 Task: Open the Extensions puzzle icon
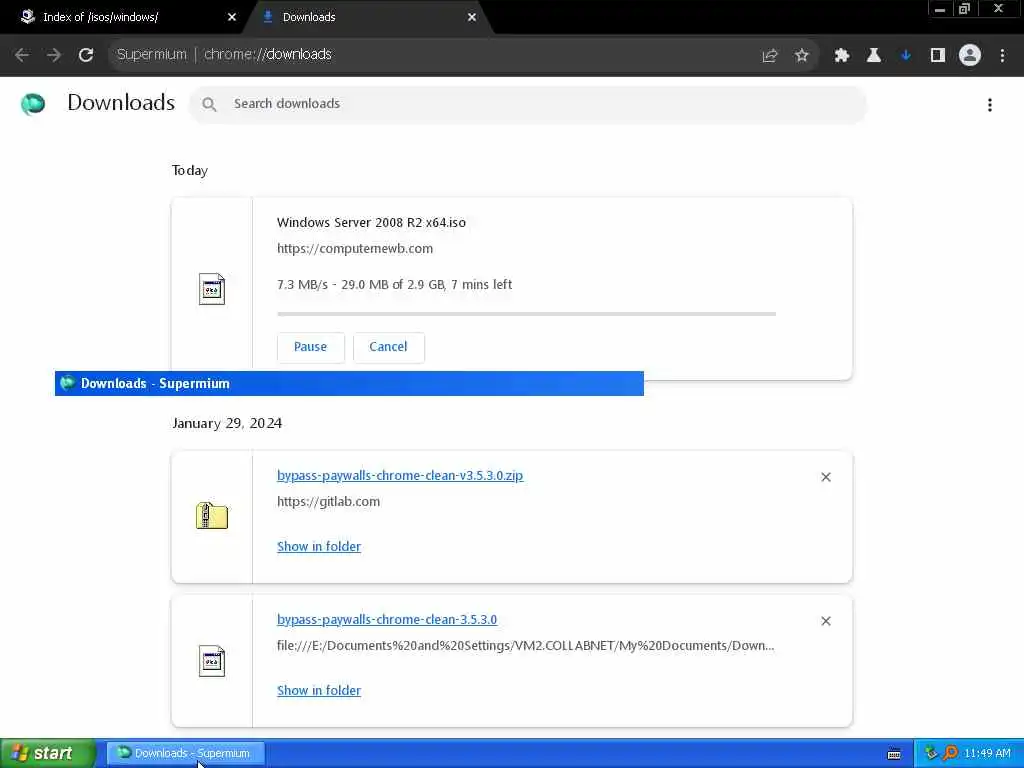(842, 56)
